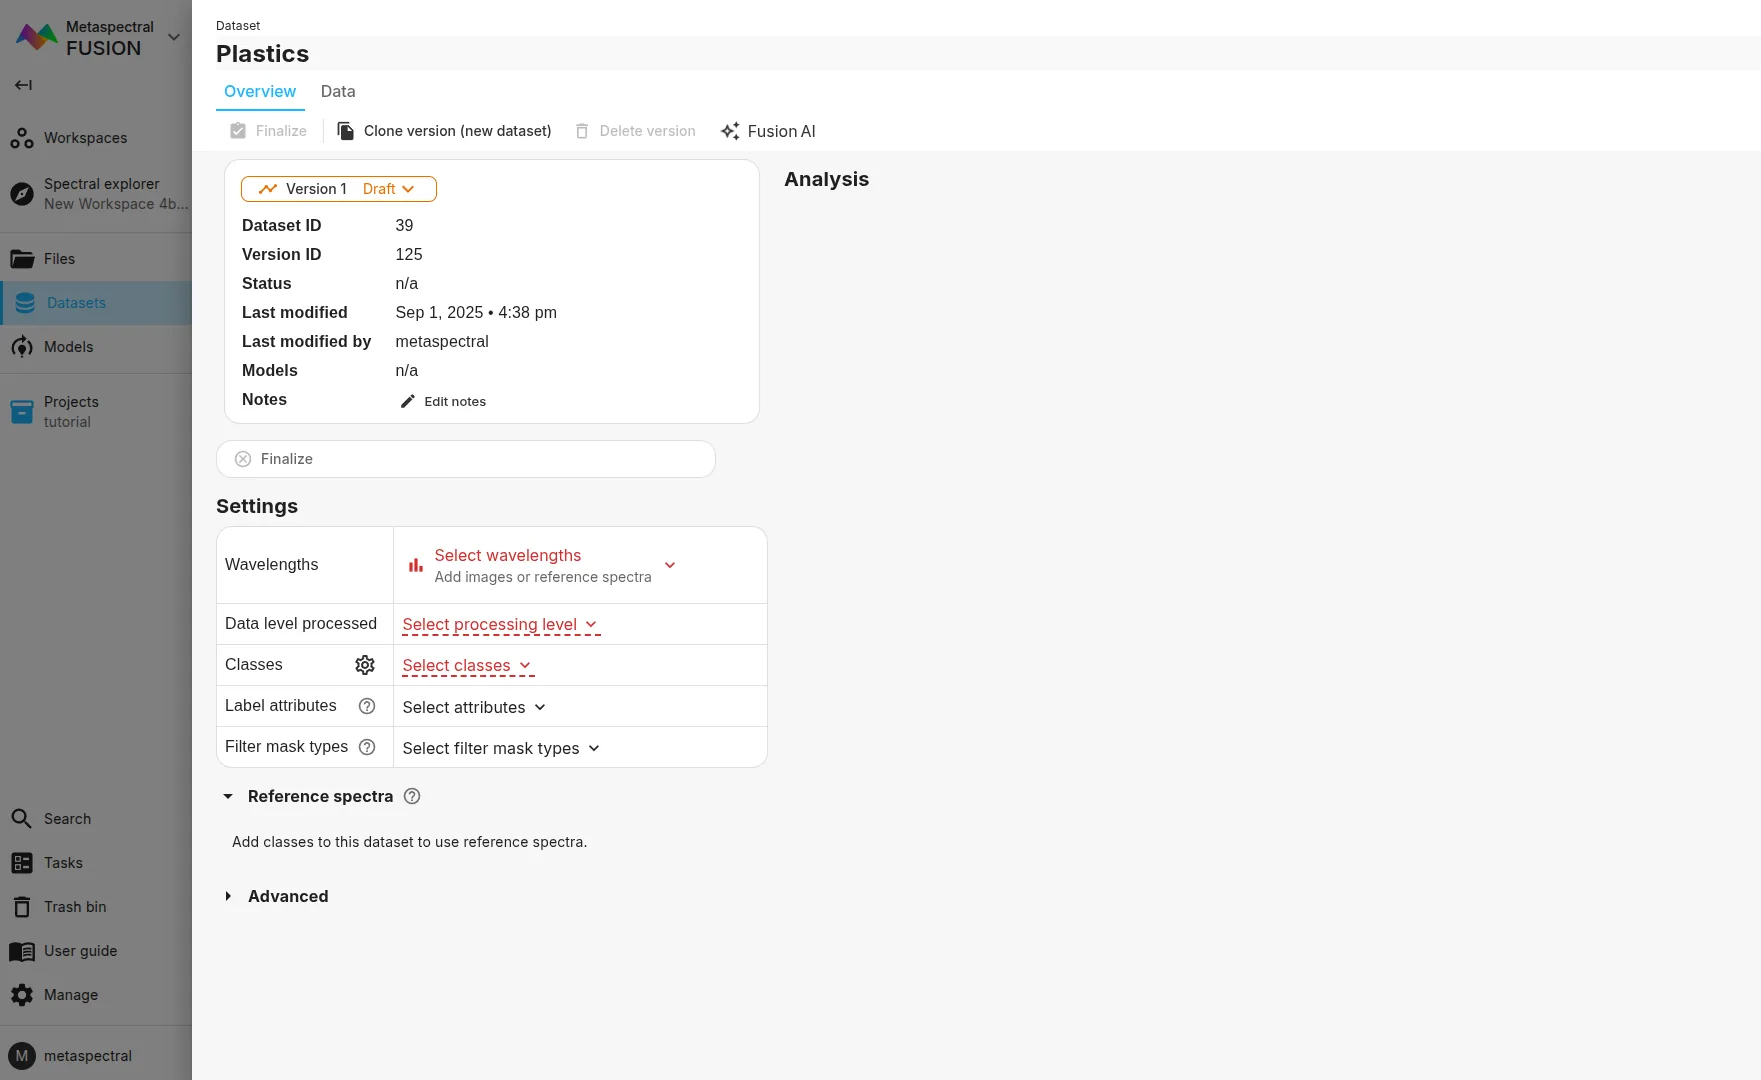Image resolution: width=1761 pixels, height=1080 pixels.
Task: Open Fusion AI sparkle tool
Action: click(768, 131)
